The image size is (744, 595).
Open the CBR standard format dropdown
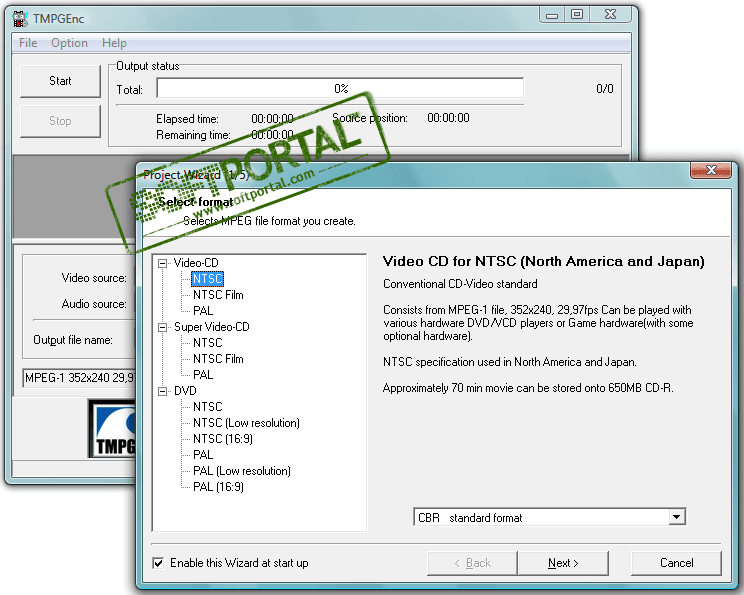pos(677,517)
